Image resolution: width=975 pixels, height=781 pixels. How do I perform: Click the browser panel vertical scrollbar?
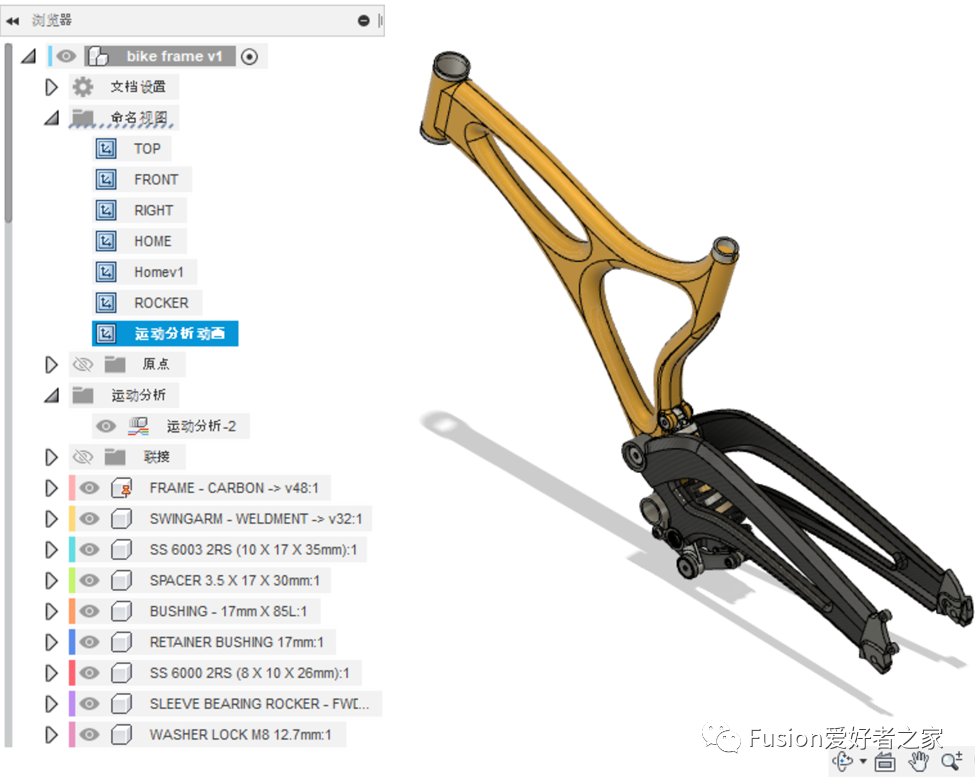click(7, 134)
